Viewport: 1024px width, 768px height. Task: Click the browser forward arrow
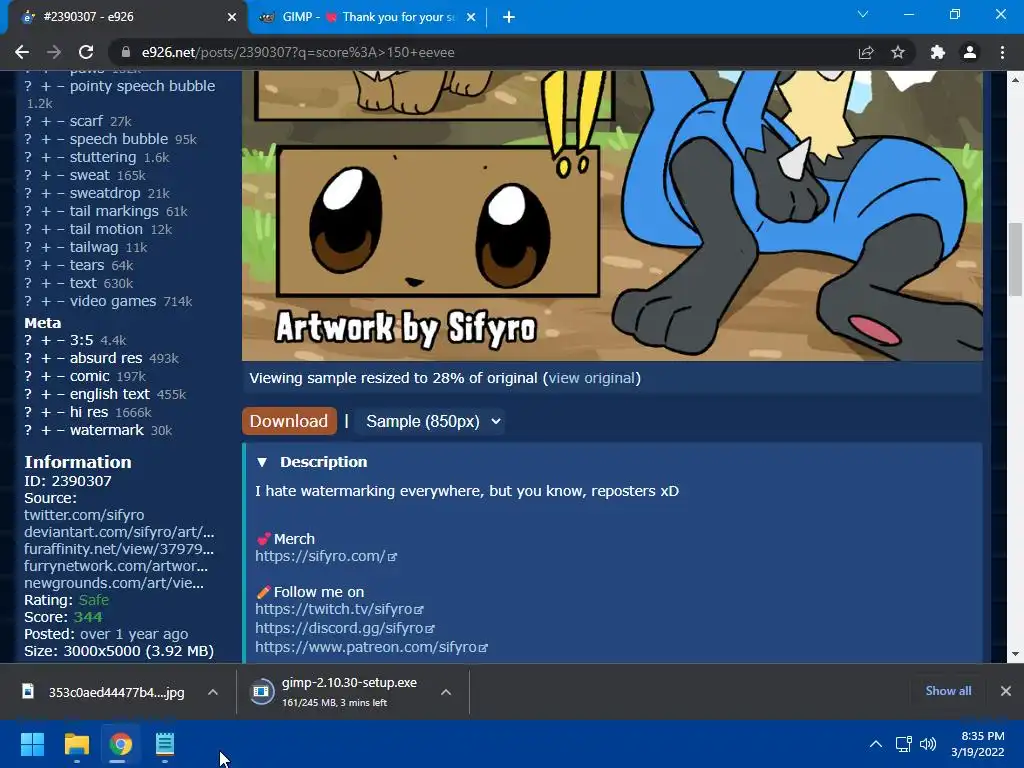(x=54, y=52)
